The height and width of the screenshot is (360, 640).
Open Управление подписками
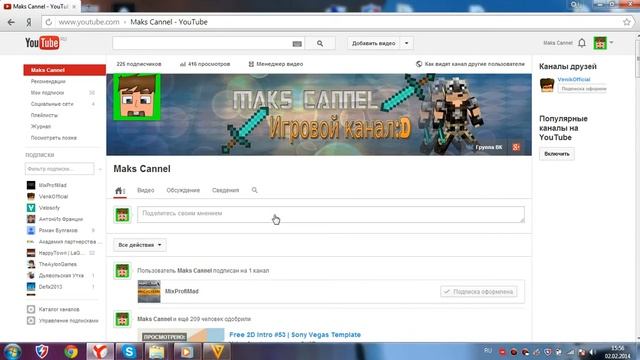[x=68, y=321]
